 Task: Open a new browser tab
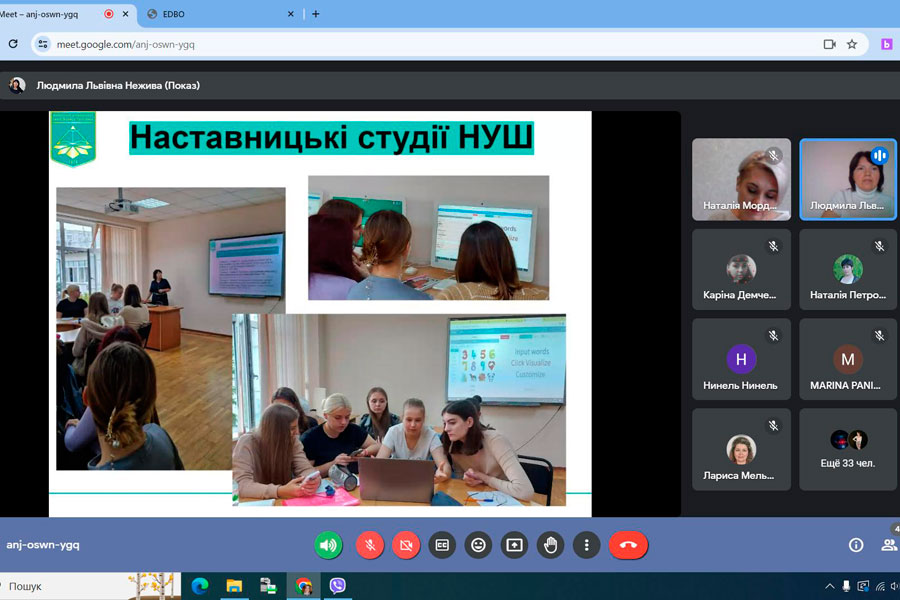coord(316,14)
